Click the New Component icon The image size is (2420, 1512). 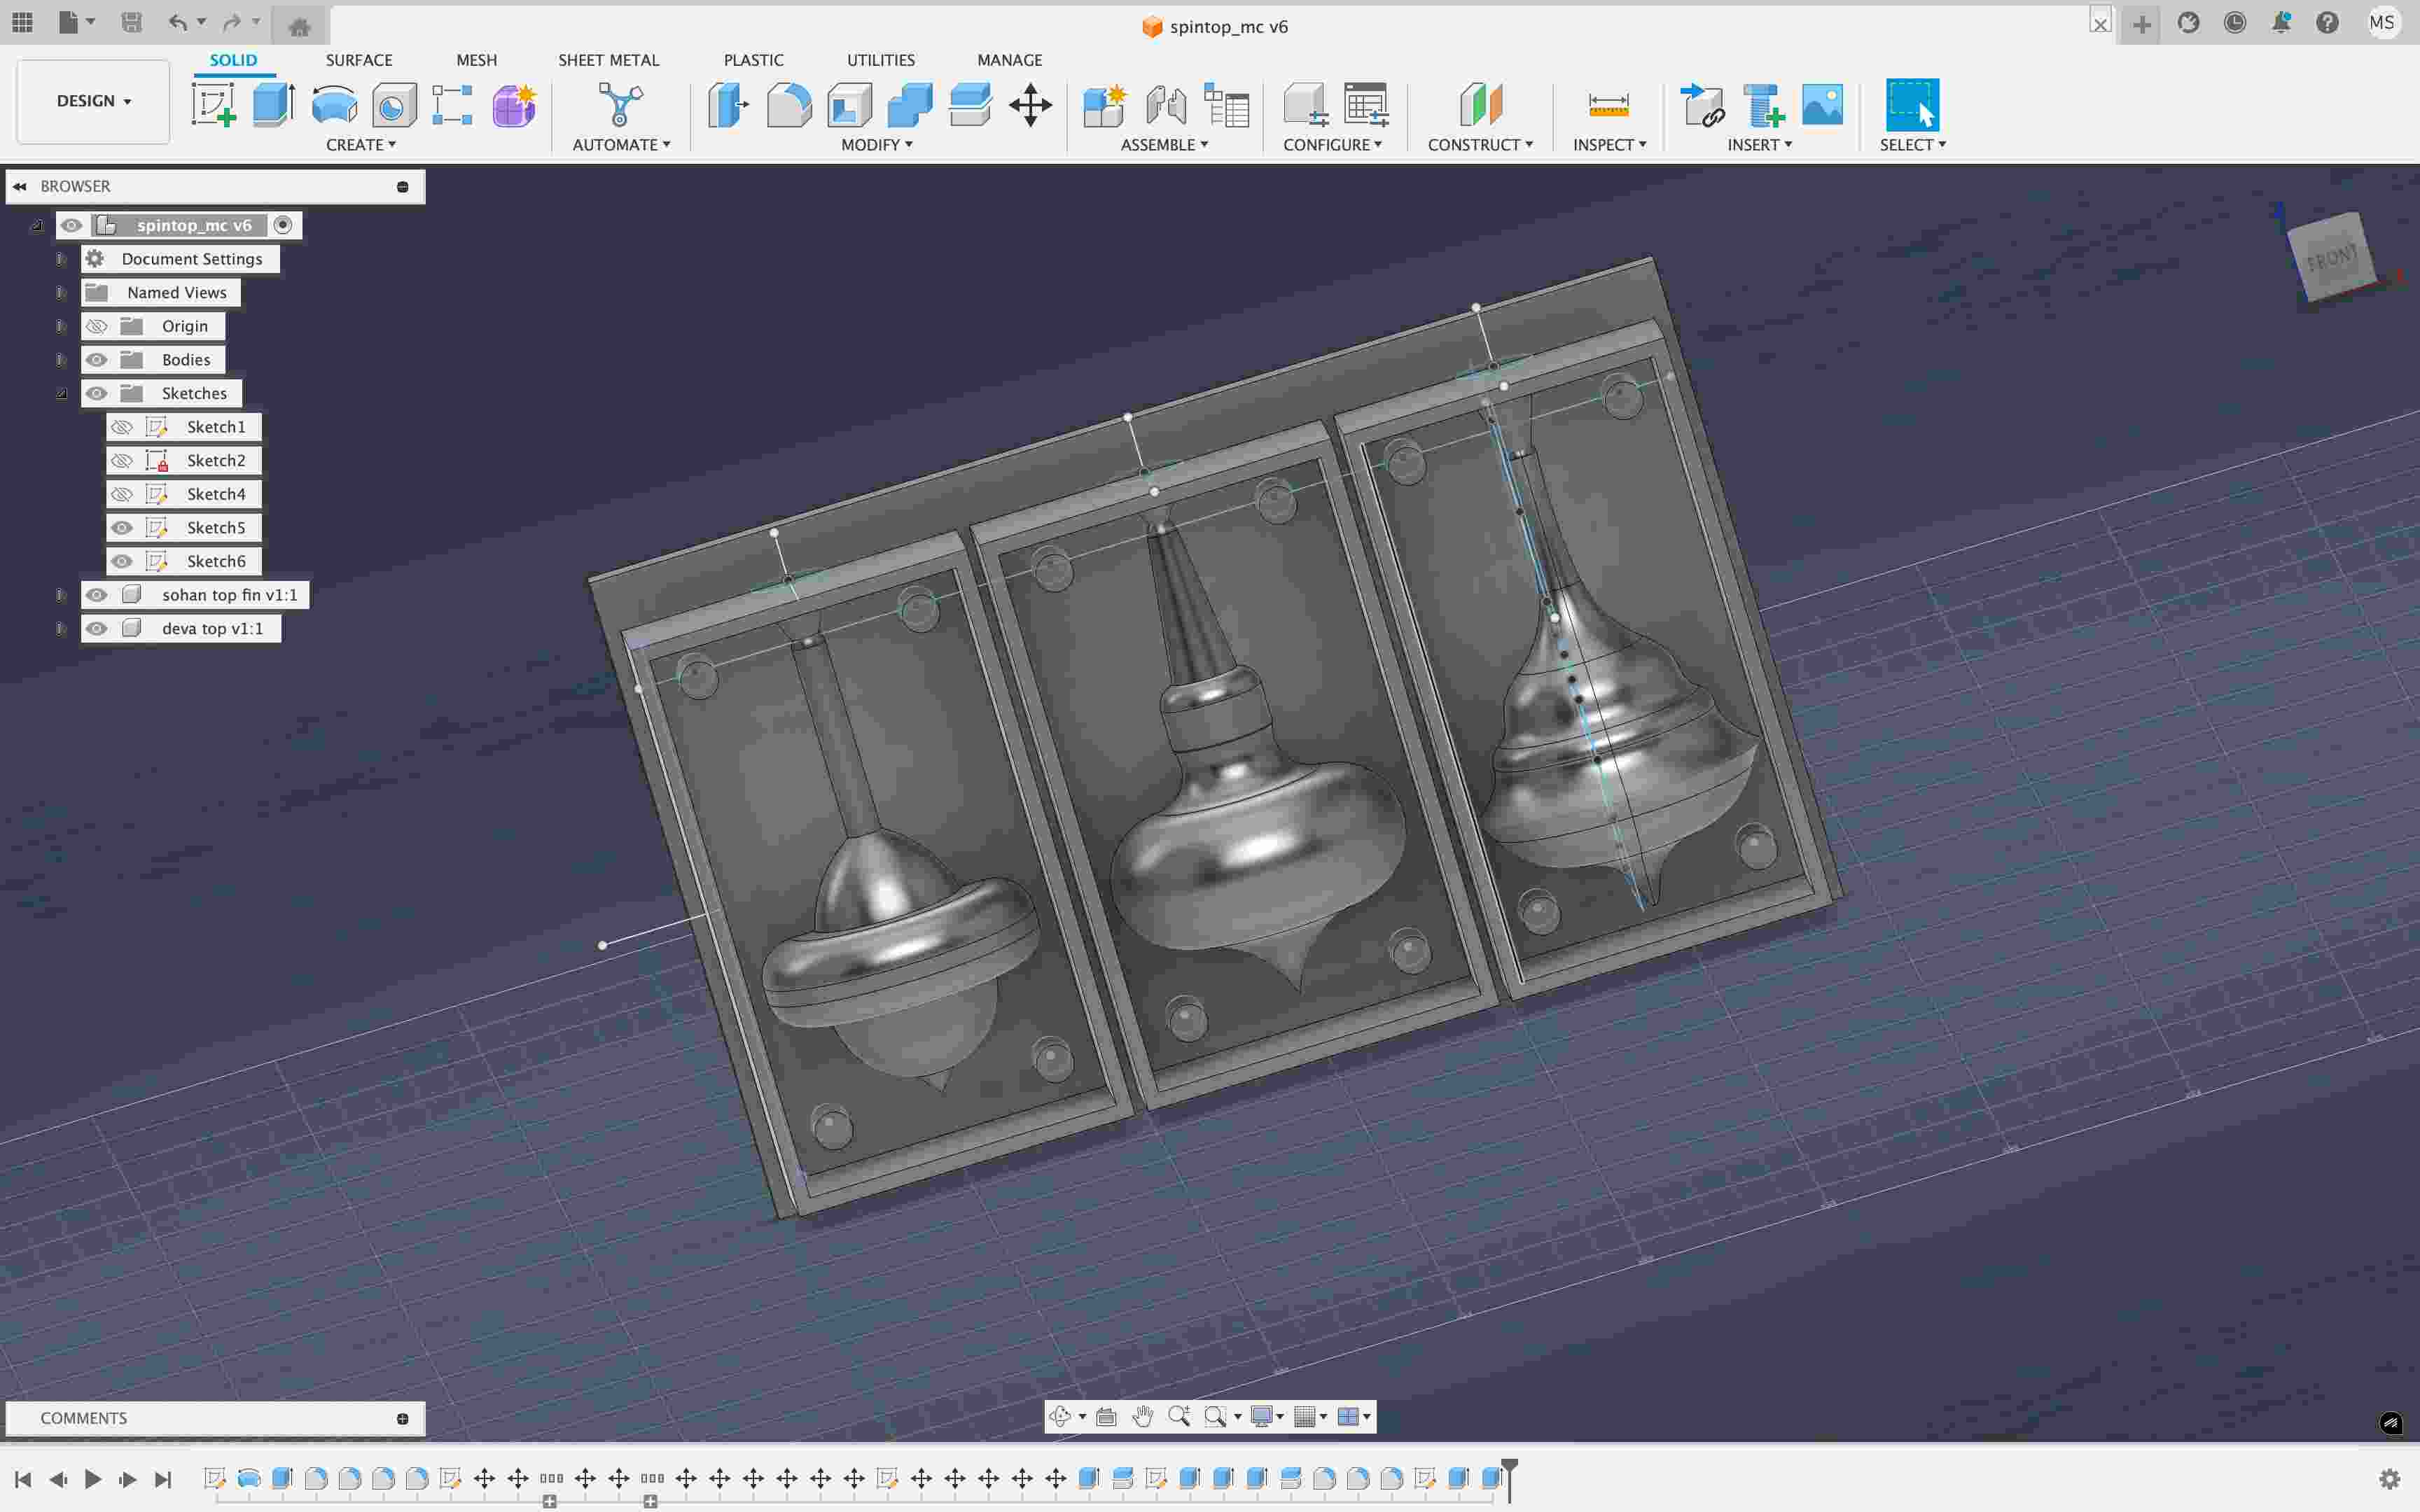click(x=1105, y=105)
